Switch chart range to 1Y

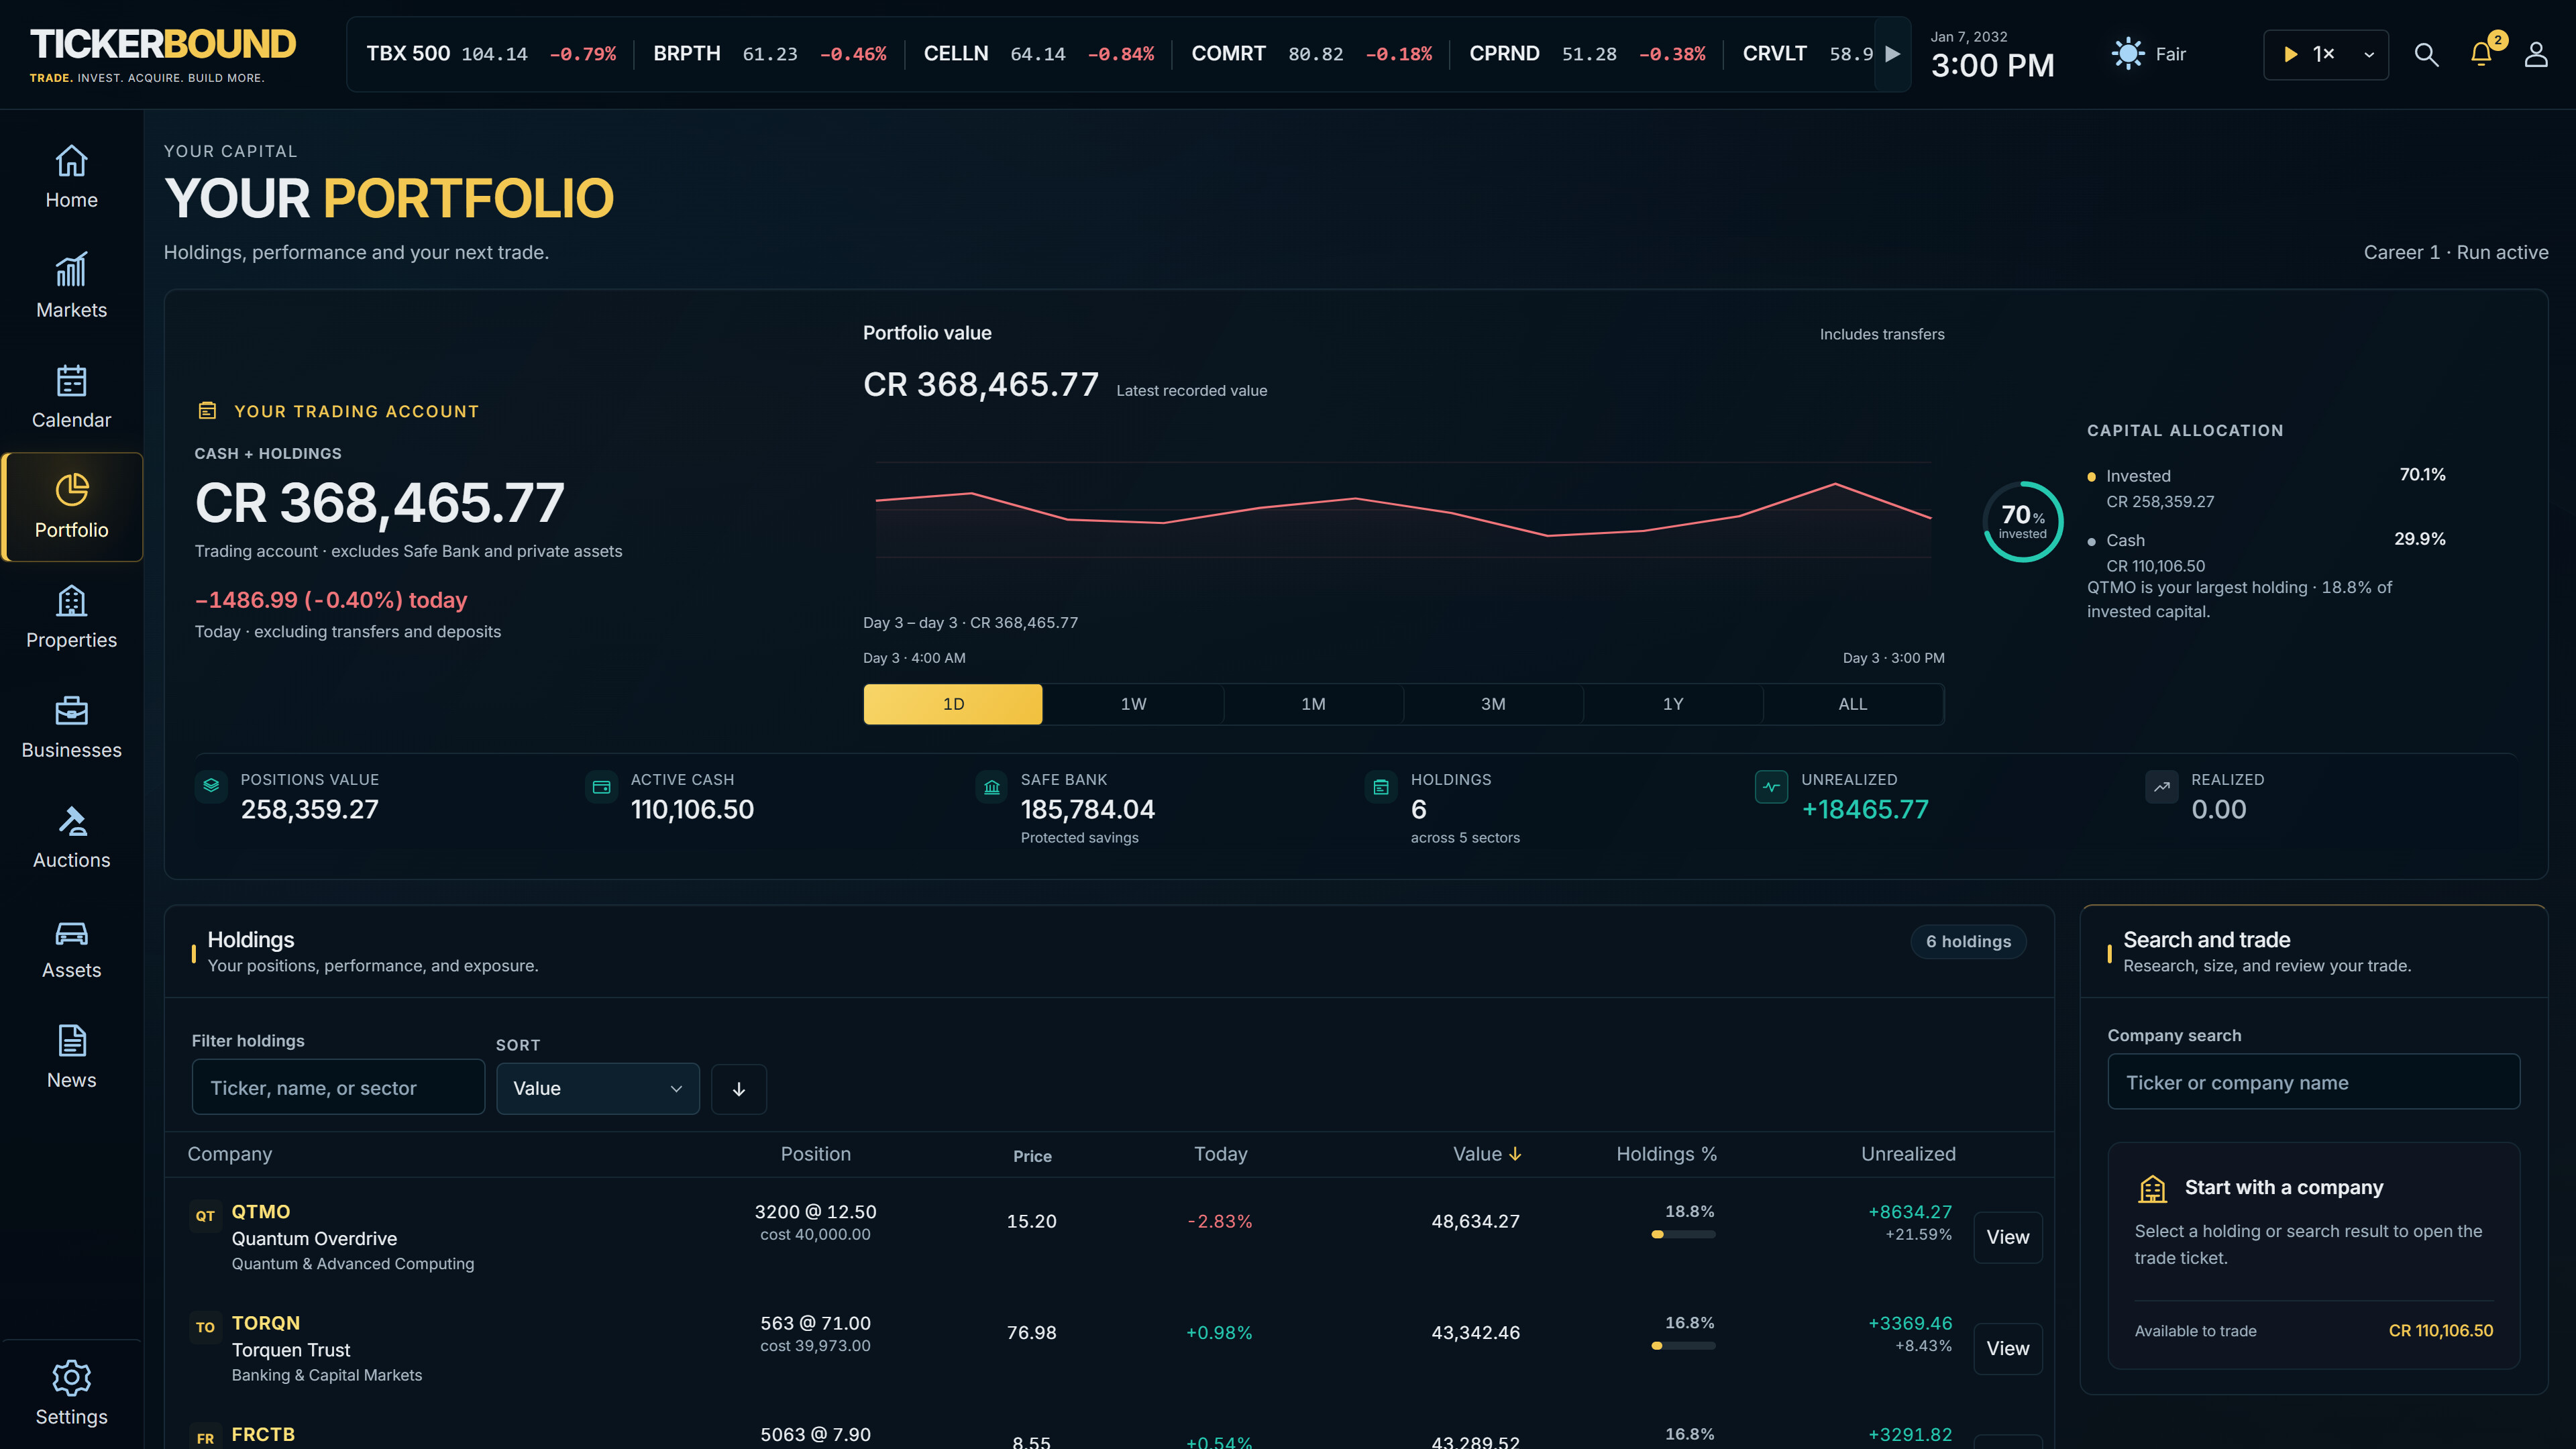pyautogui.click(x=1673, y=704)
